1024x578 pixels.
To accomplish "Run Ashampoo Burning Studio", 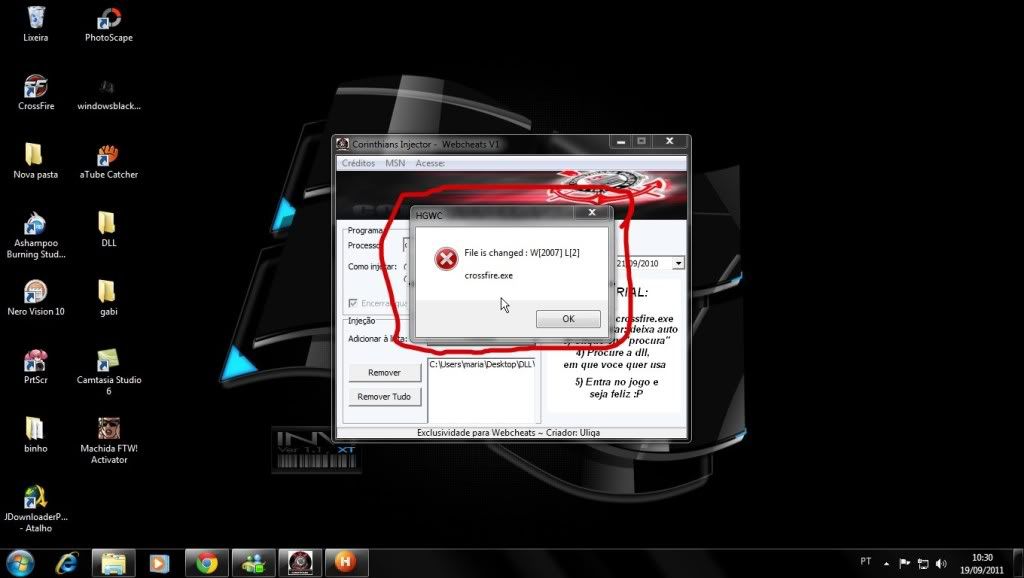I will point(35,222).
